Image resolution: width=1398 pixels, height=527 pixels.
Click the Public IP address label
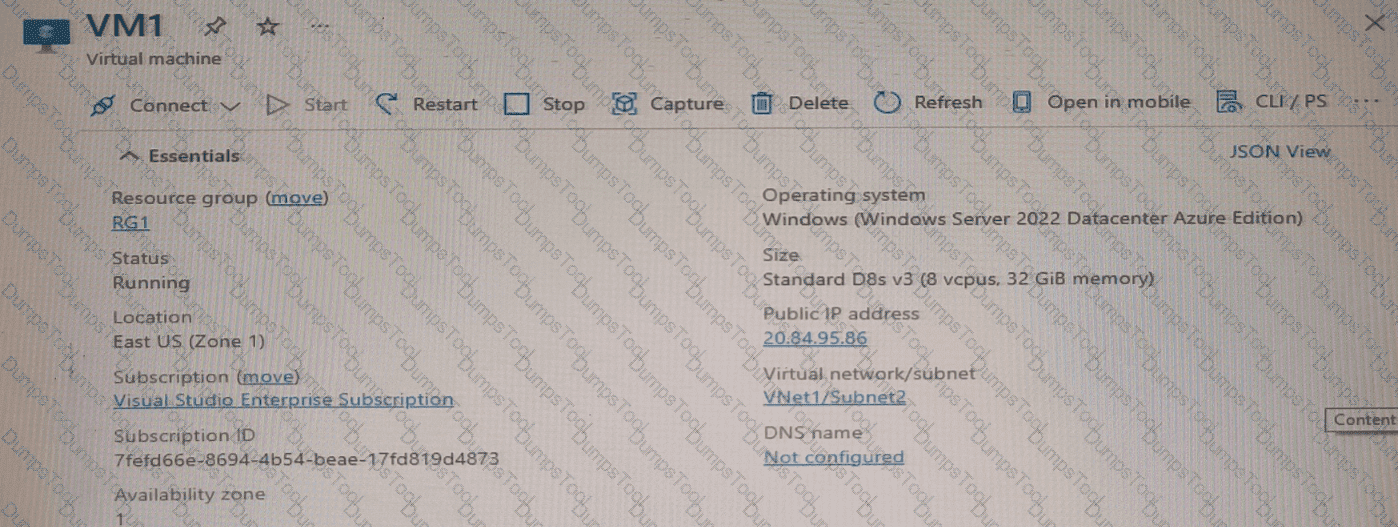[x=841, y=314]
